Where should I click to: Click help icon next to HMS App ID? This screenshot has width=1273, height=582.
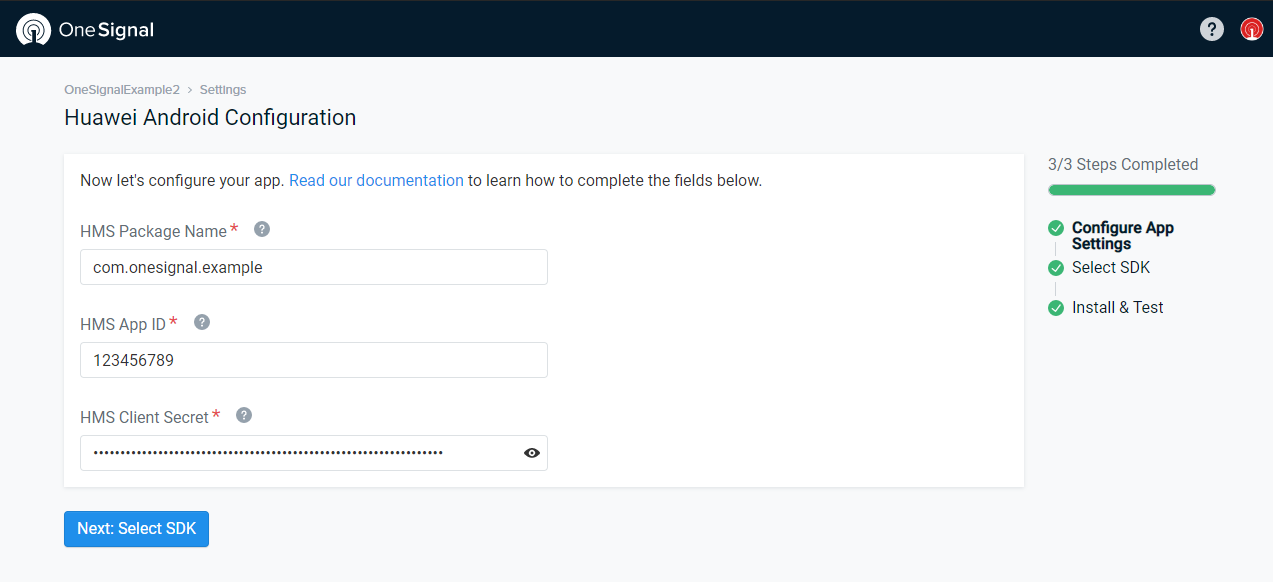(x=202, y=322)
